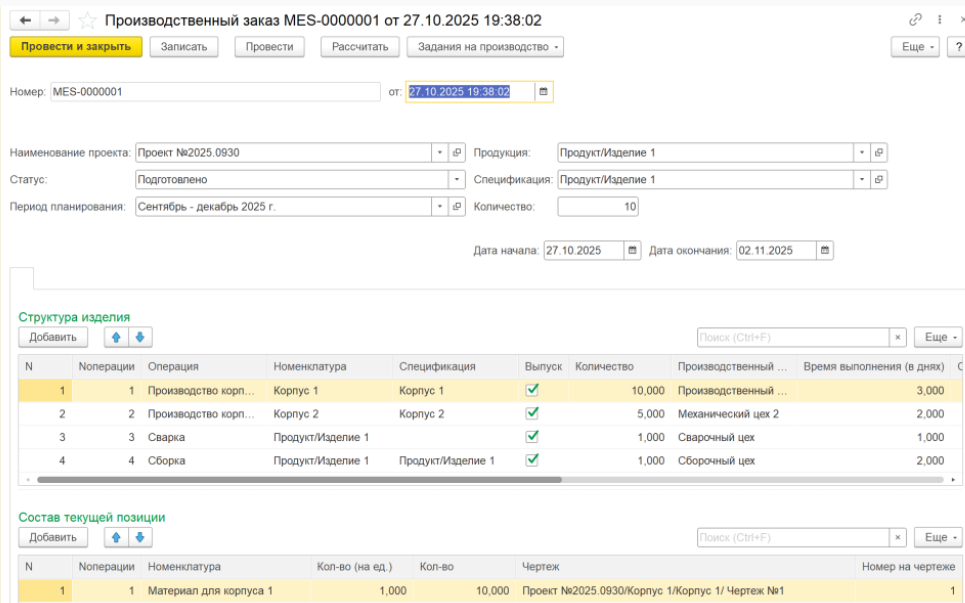Select the Механический цех 2 cell
Screen dimensions: 965x603
point(734,414)
